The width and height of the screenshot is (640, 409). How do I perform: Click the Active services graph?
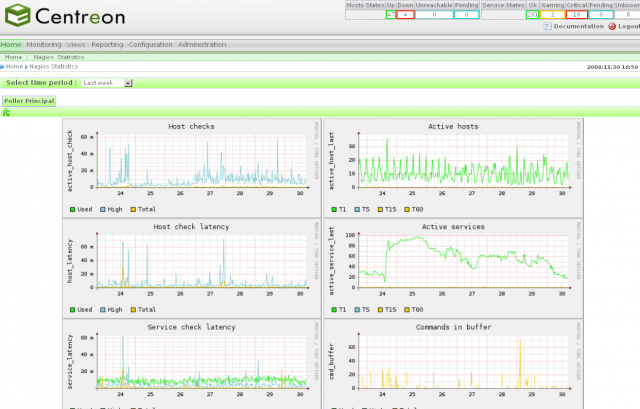[450, 262]
